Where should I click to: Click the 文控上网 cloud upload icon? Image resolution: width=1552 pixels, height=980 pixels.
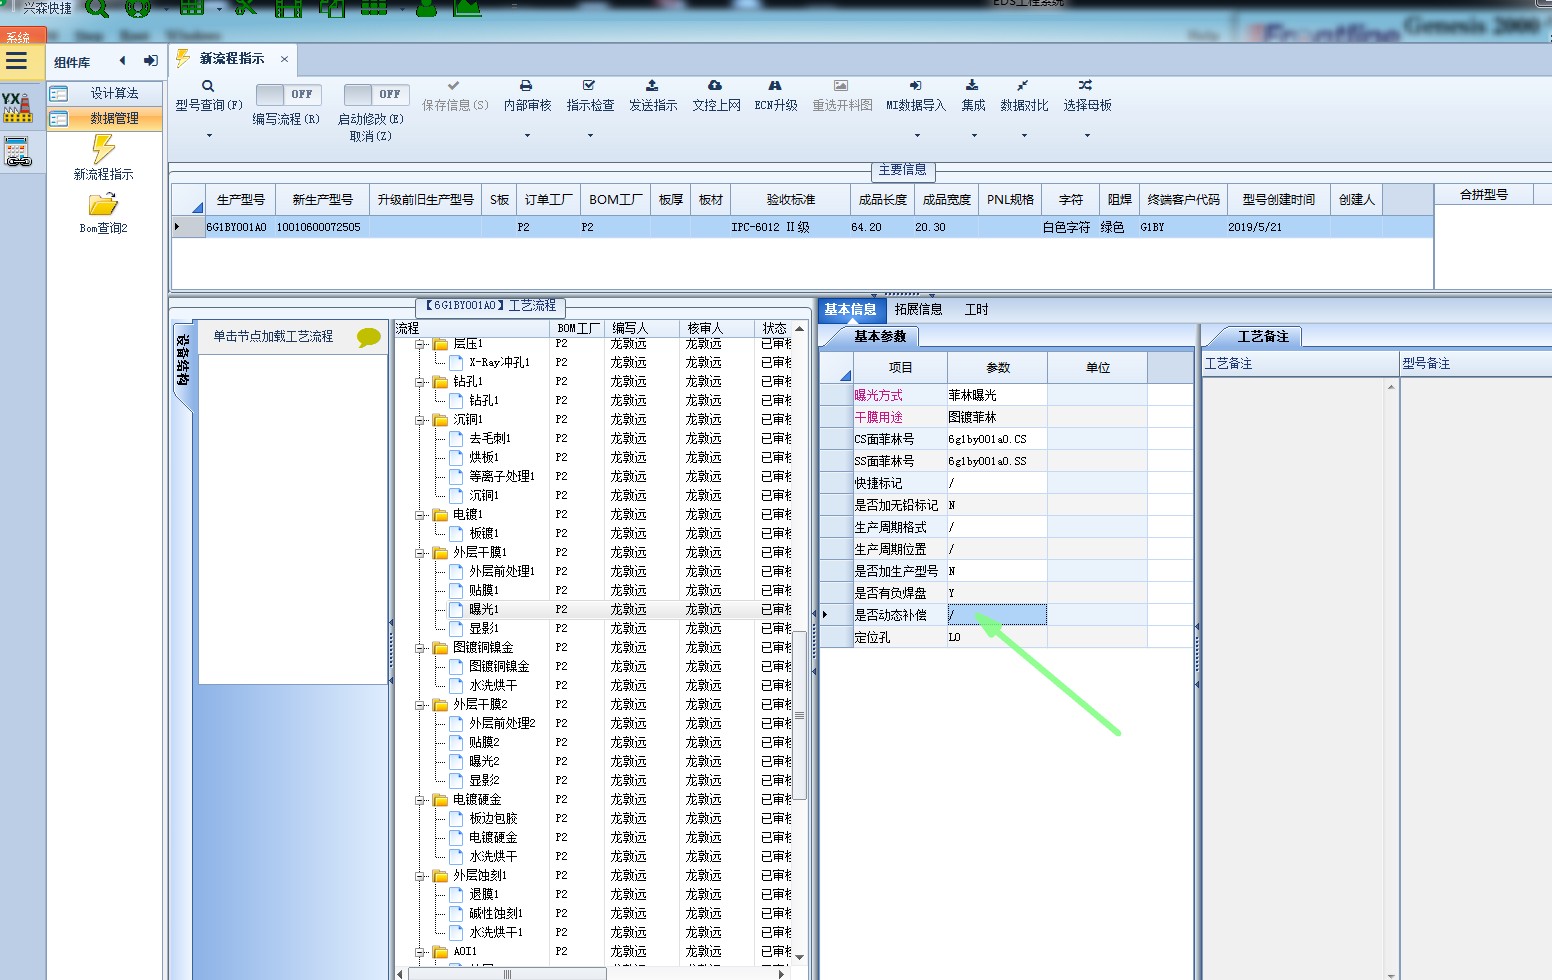click(715, 86)
